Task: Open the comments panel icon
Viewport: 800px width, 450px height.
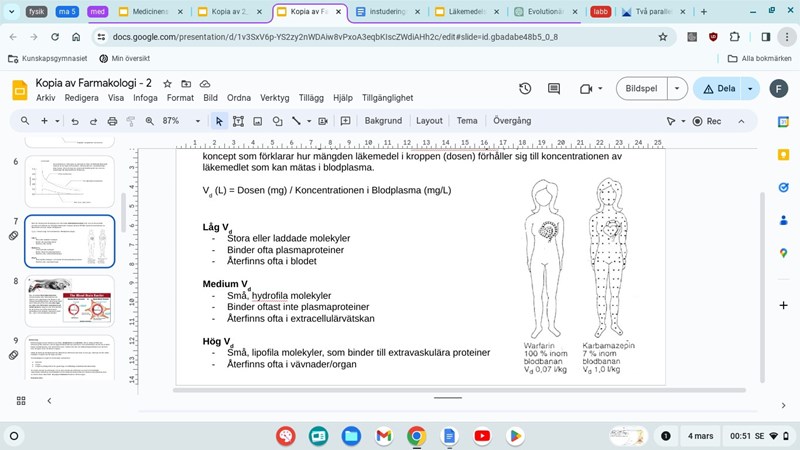Action: [553, 89]
